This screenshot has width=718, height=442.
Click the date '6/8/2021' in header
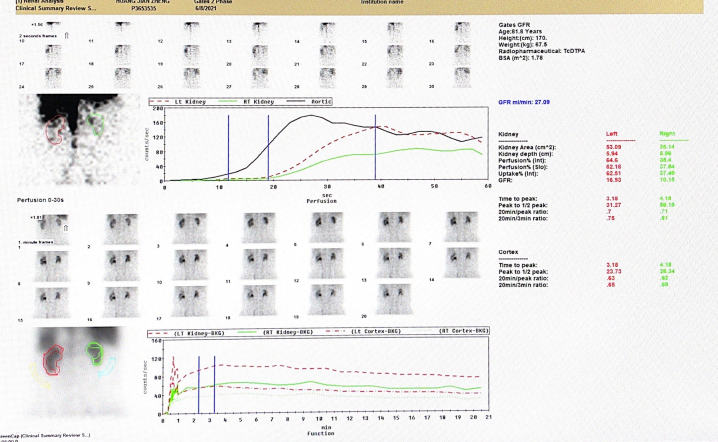pos(205,8)
